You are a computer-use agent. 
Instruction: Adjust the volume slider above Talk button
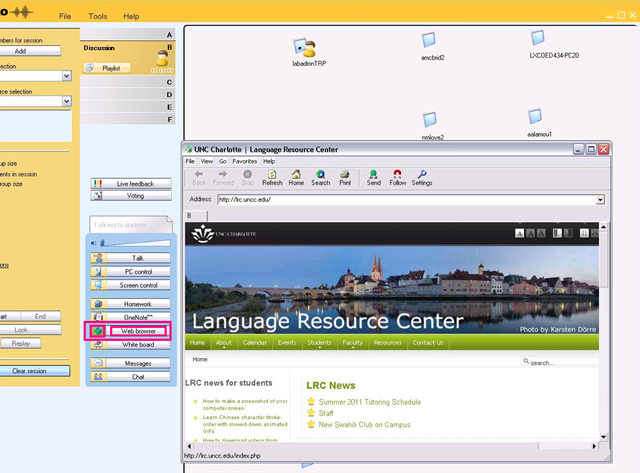click(135, 242)
